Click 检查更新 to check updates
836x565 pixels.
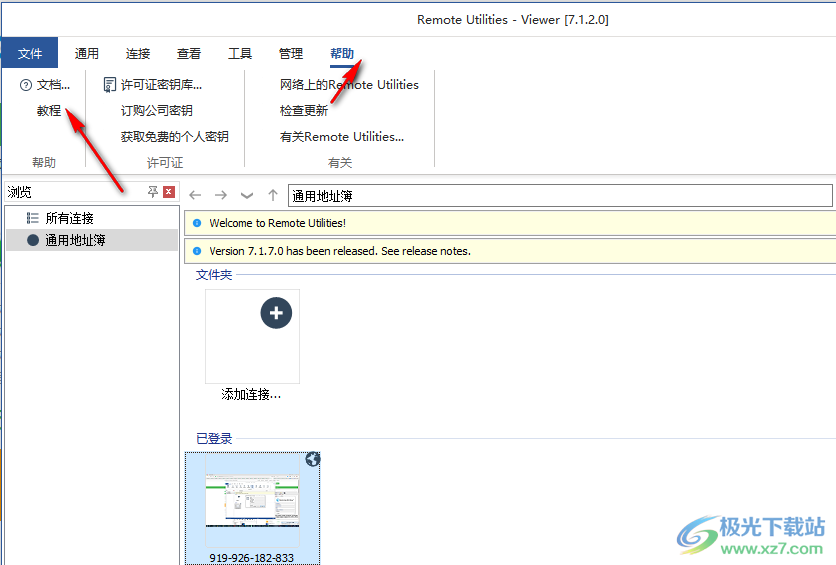coord(303,111)
